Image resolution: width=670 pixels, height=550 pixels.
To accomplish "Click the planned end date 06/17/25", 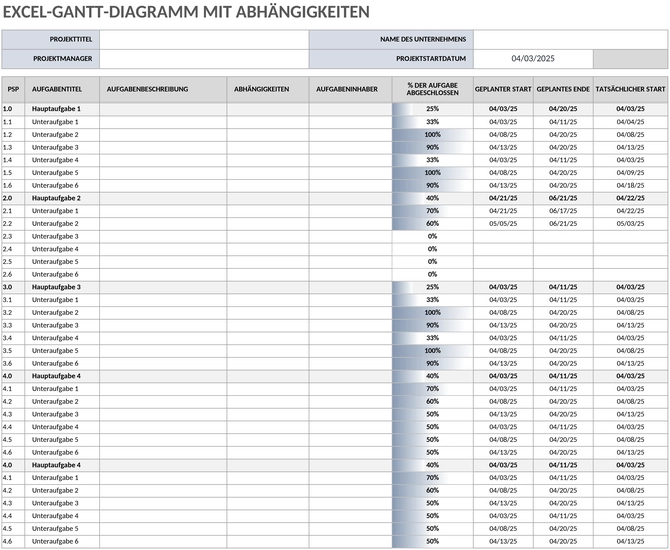I will click(x=563, y=211).
